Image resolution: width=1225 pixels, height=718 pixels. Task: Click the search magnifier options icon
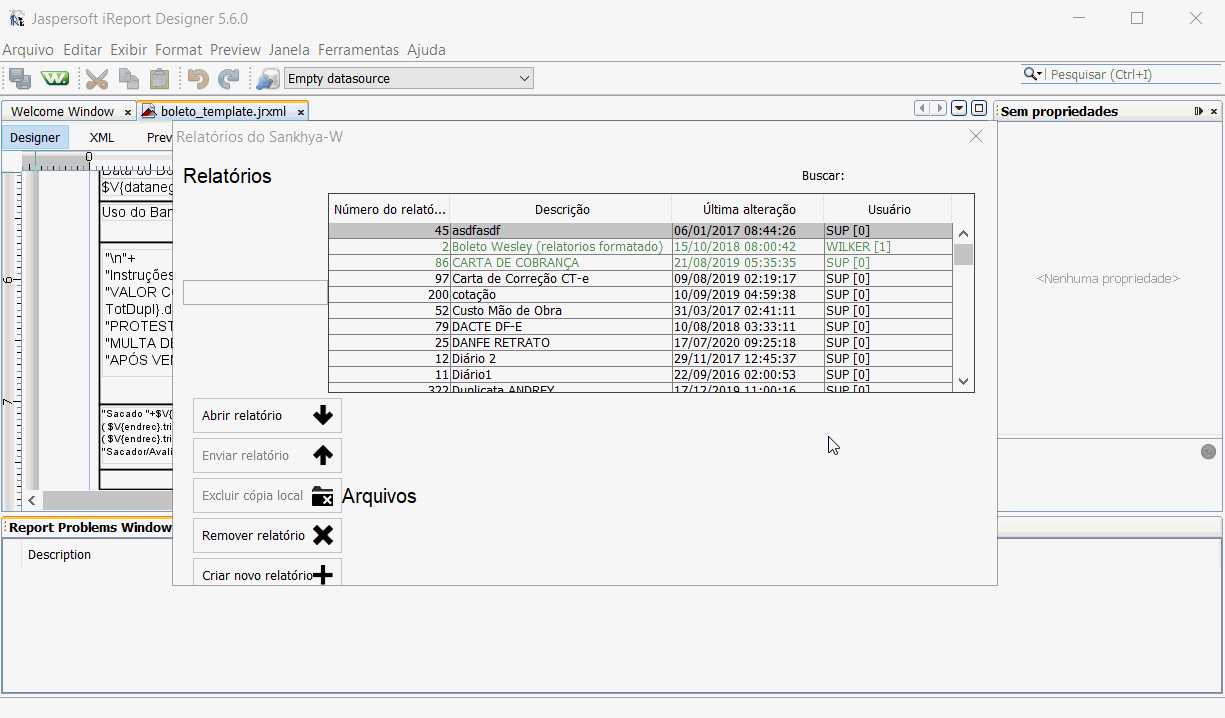(1033, 74)
